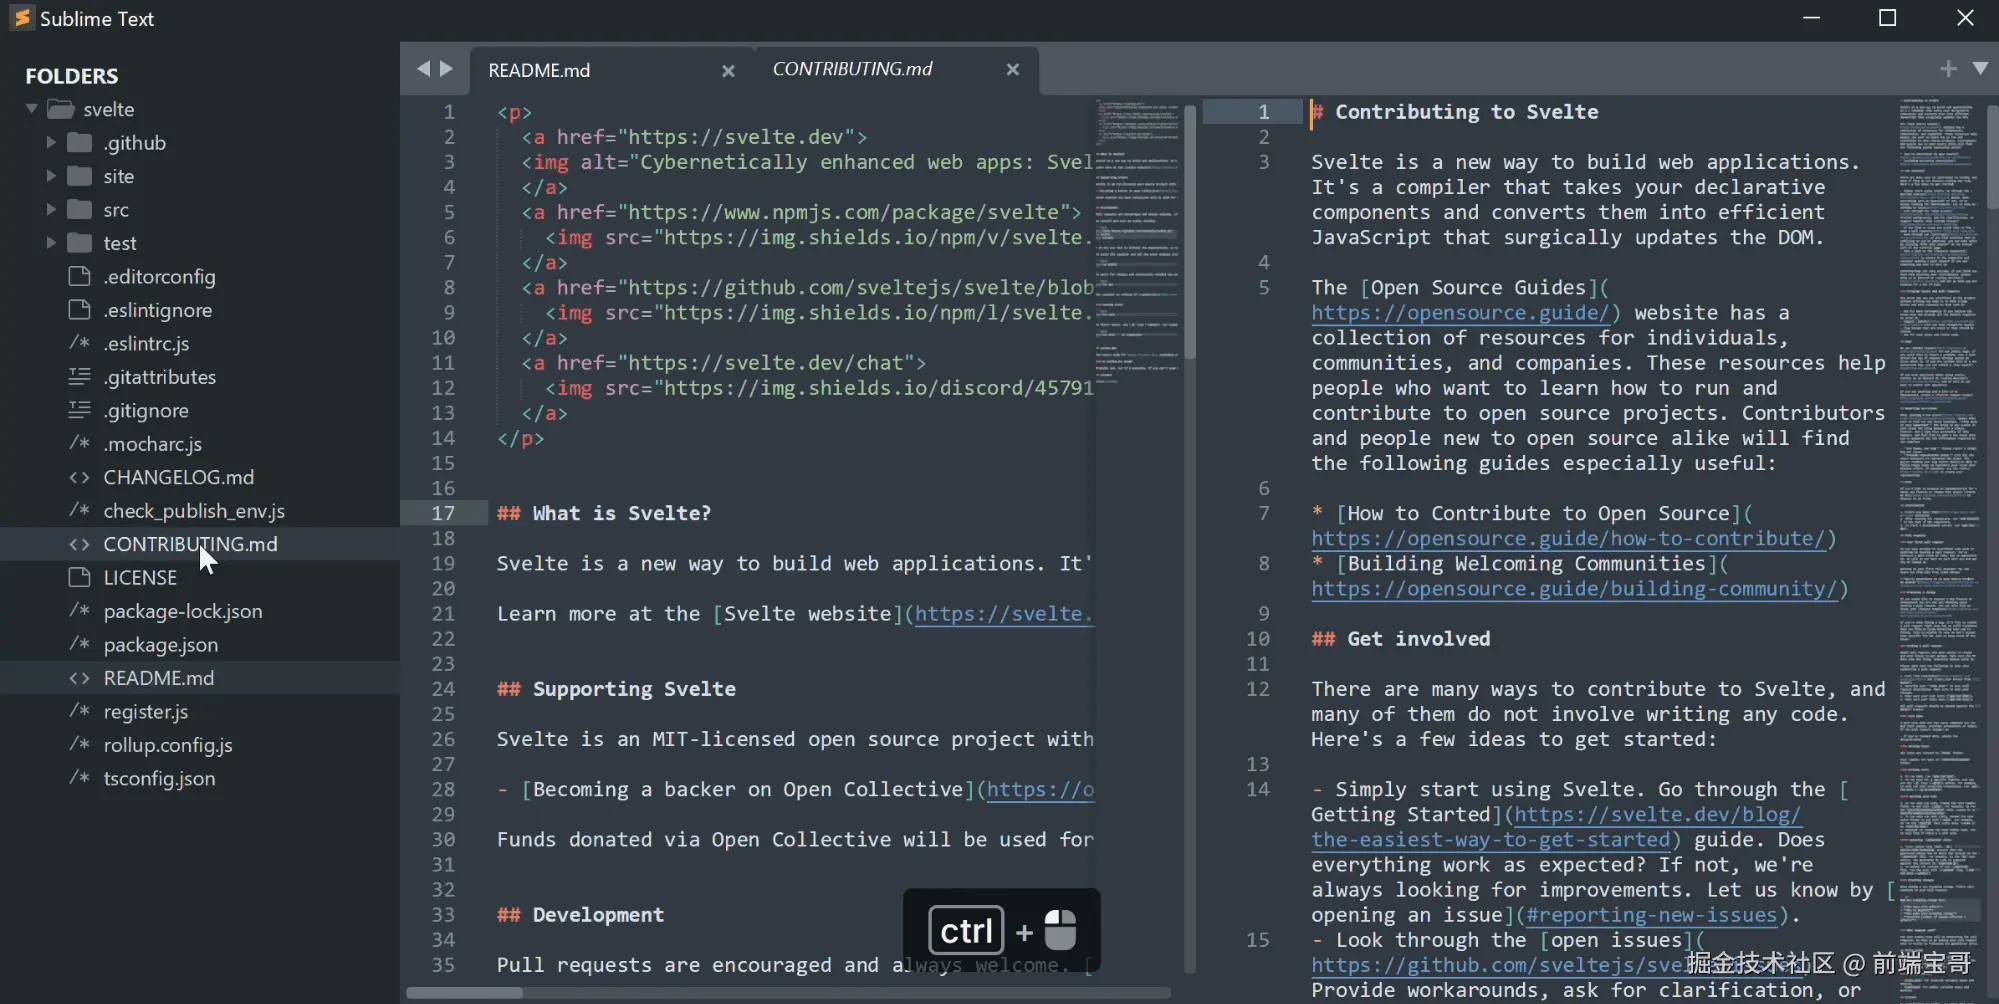Viewport: 1999px width, 1004px height.
Task: Switch to the CONTRIBUTING.md tab
Action: point(853,69)
